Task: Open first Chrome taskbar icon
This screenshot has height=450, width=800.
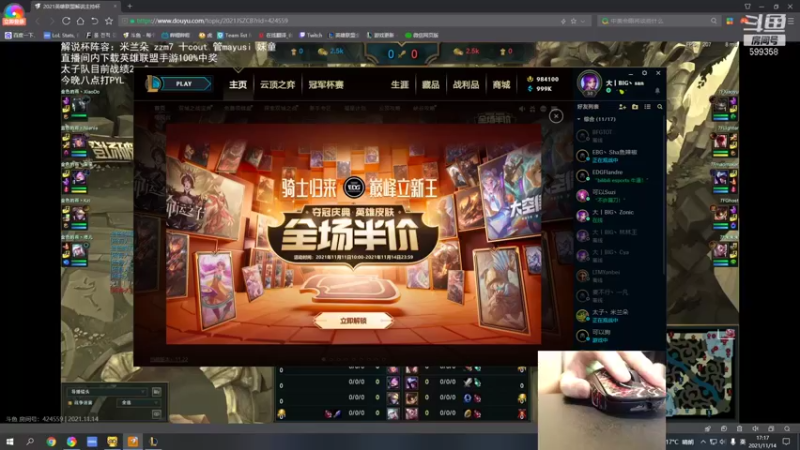Action: click(51, 441)
